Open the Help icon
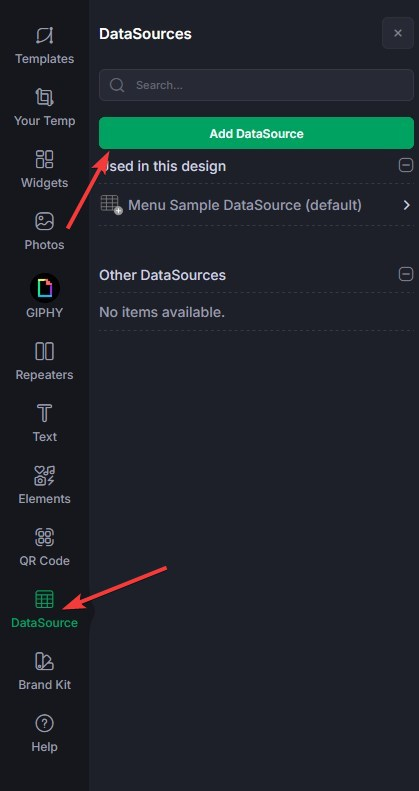Image resolution: width=419 pixels, height=791 pixels. (44, 723)
